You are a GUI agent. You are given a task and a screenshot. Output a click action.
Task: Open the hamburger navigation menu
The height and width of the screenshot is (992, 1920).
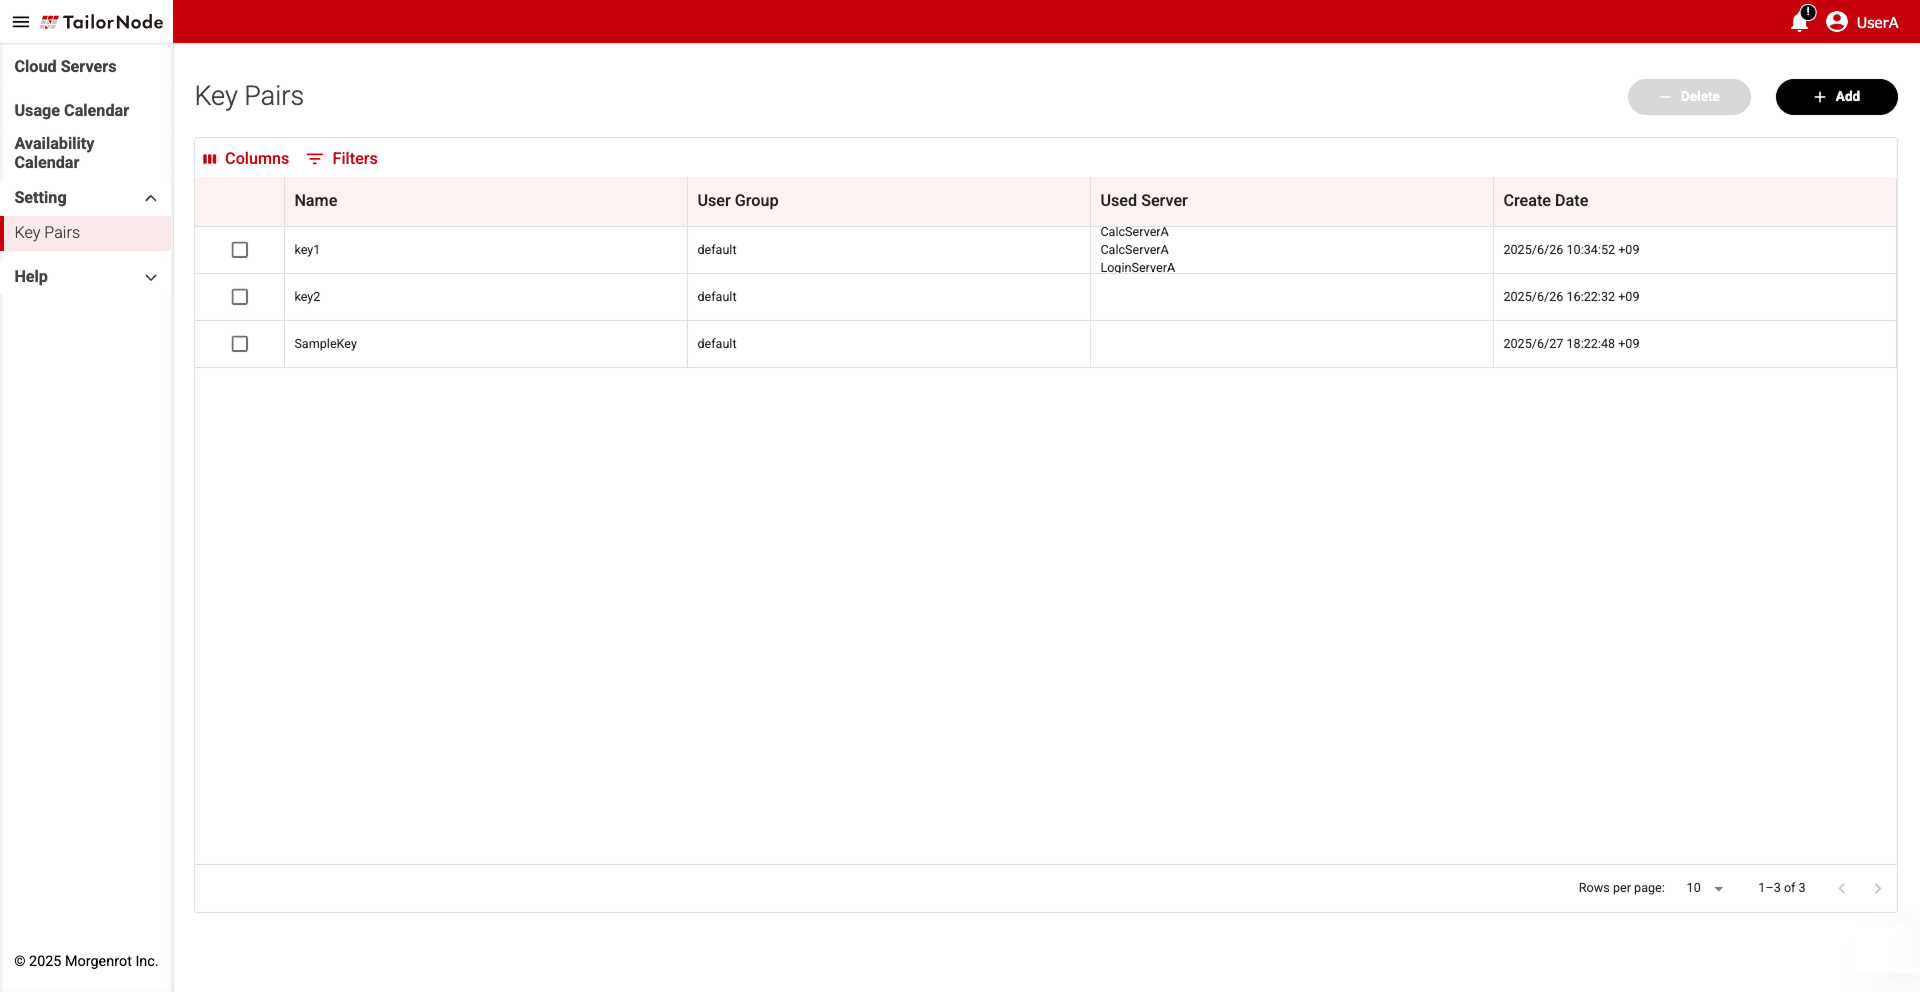[20, 22]
